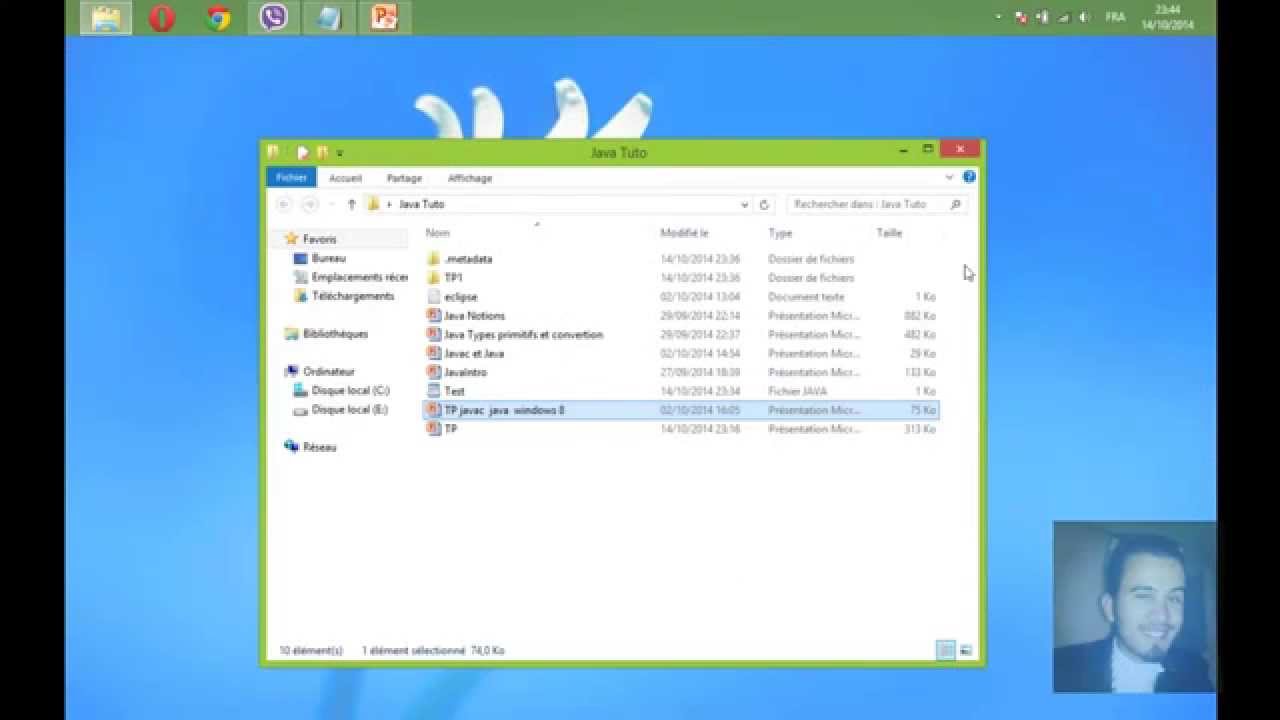Open PowerPoint from the taskbar

click(x=384, y=18)
